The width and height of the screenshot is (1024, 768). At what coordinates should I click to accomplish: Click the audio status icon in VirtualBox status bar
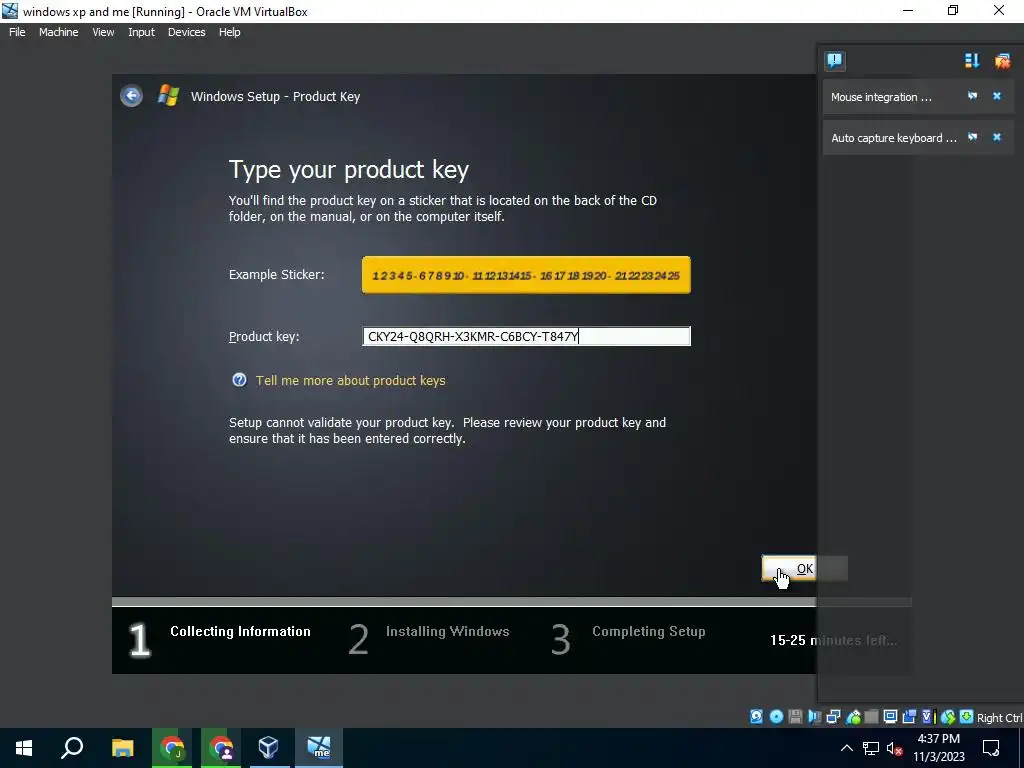coord(814,716)
